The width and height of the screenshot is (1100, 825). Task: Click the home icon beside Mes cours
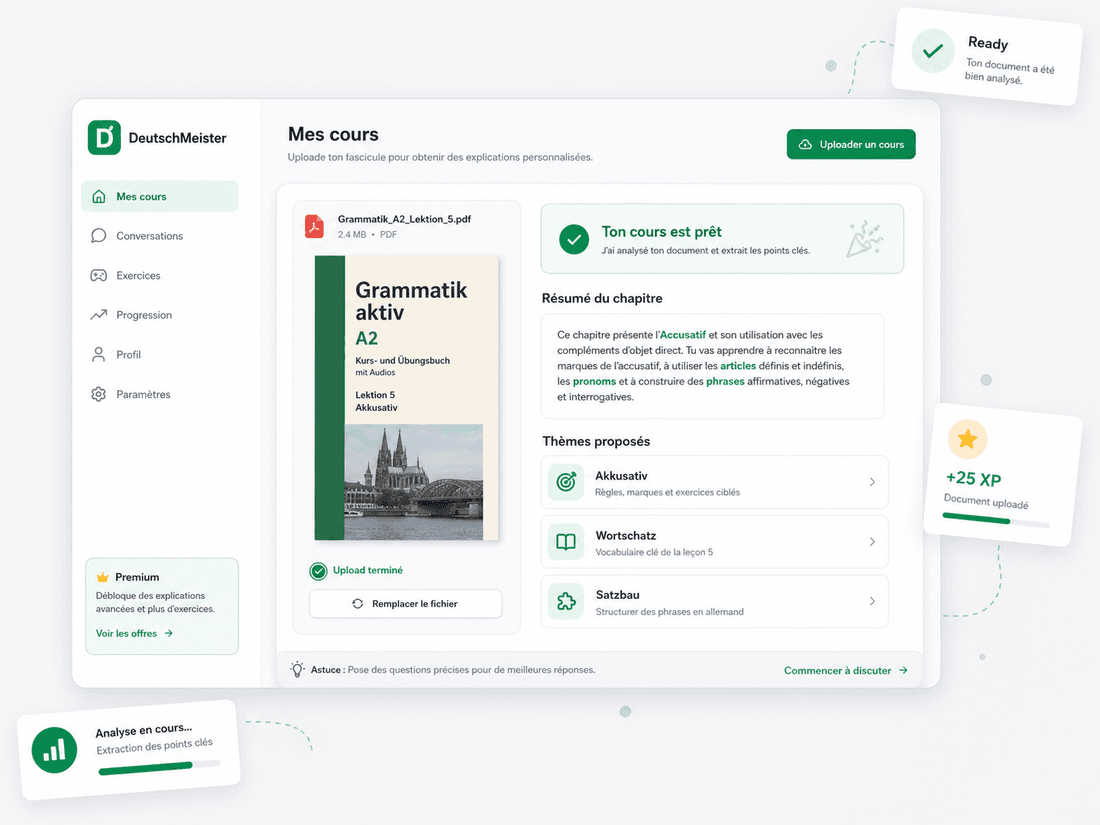coord(99,196)
